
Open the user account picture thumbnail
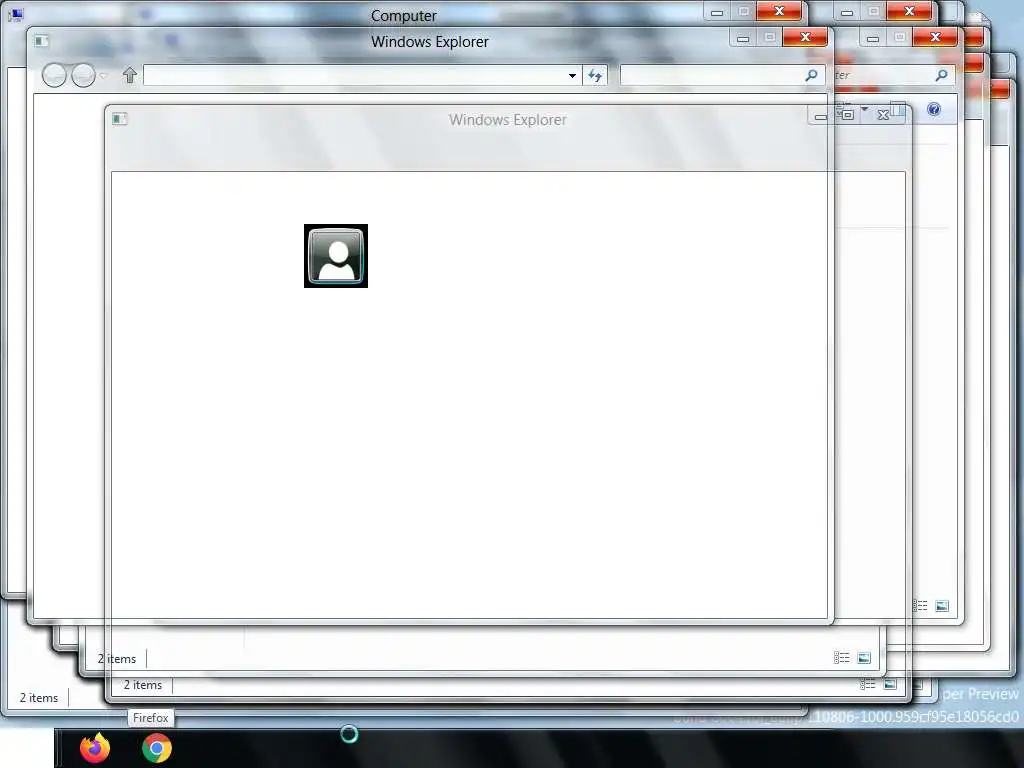coord(336,256)
